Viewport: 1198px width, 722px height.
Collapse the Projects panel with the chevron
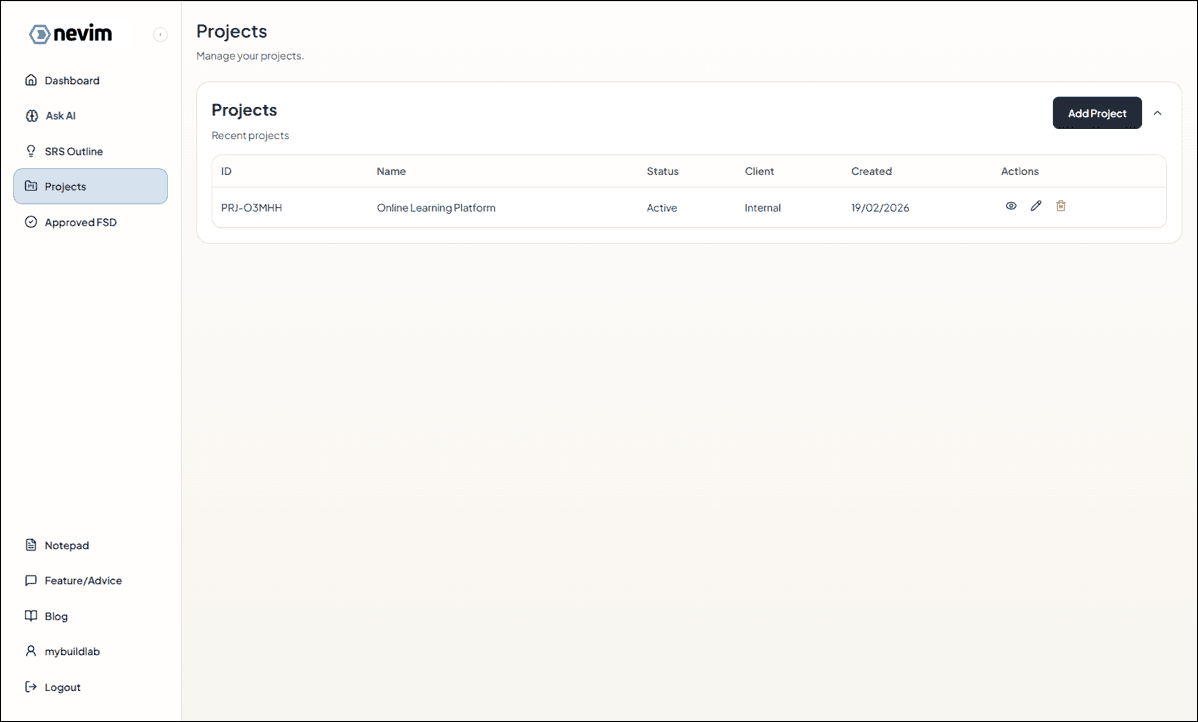(1158, 113)
